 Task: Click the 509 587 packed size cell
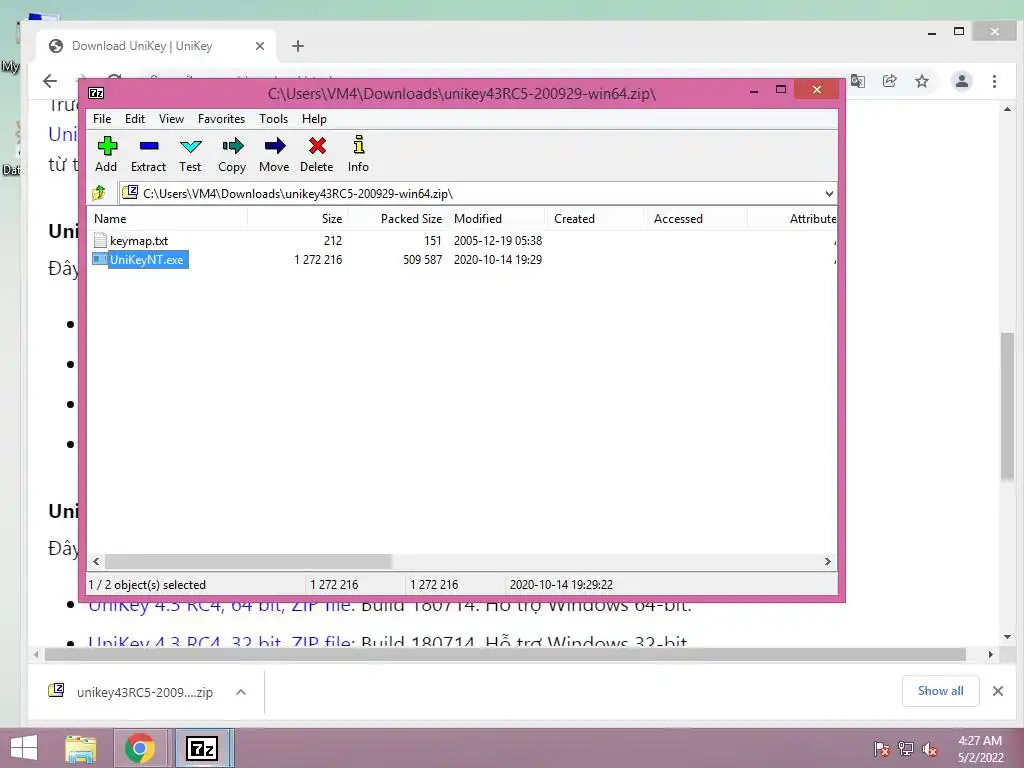[423, 260]
